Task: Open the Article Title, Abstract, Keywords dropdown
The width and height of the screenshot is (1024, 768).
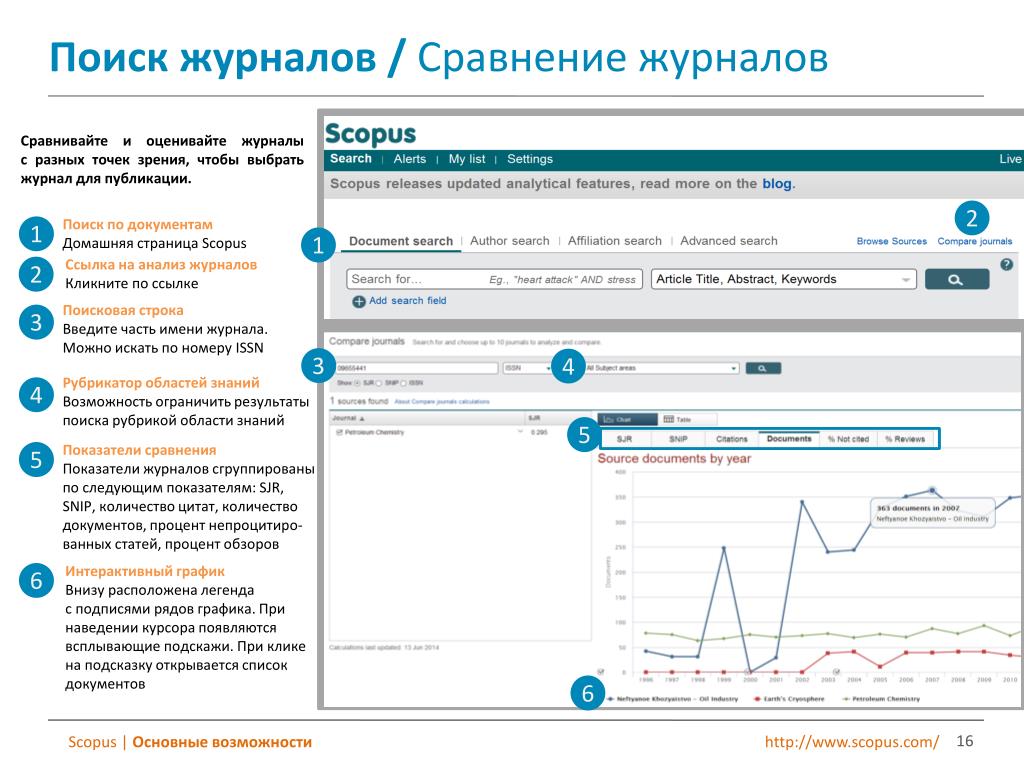Action: point(784,280)
